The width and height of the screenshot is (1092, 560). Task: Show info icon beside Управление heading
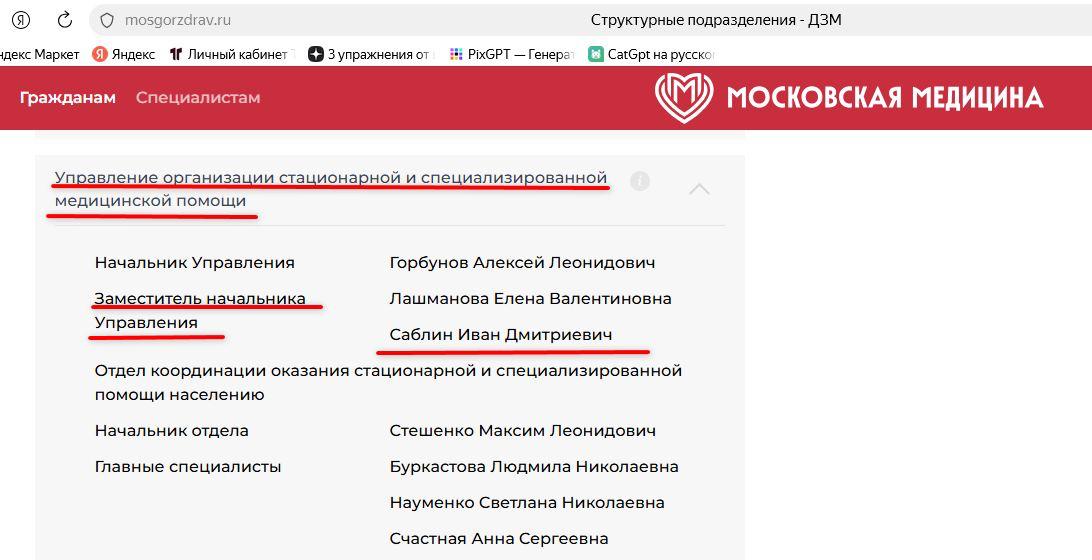click(639, 182)
